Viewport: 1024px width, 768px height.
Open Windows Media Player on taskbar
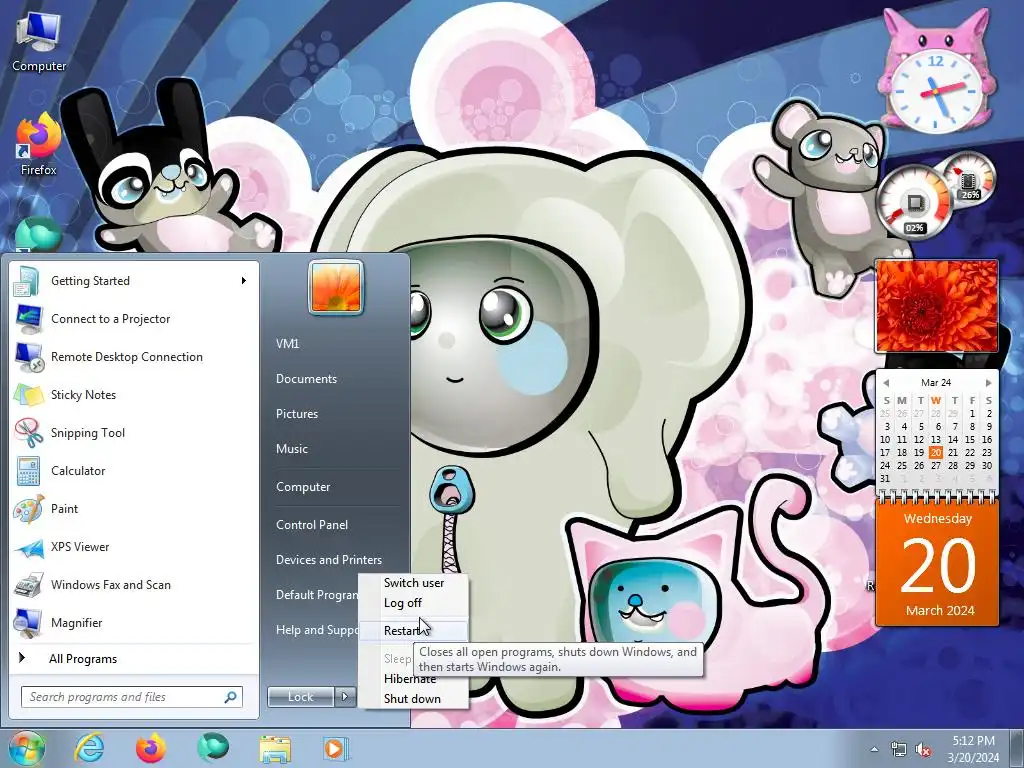(x=336, y=748)
